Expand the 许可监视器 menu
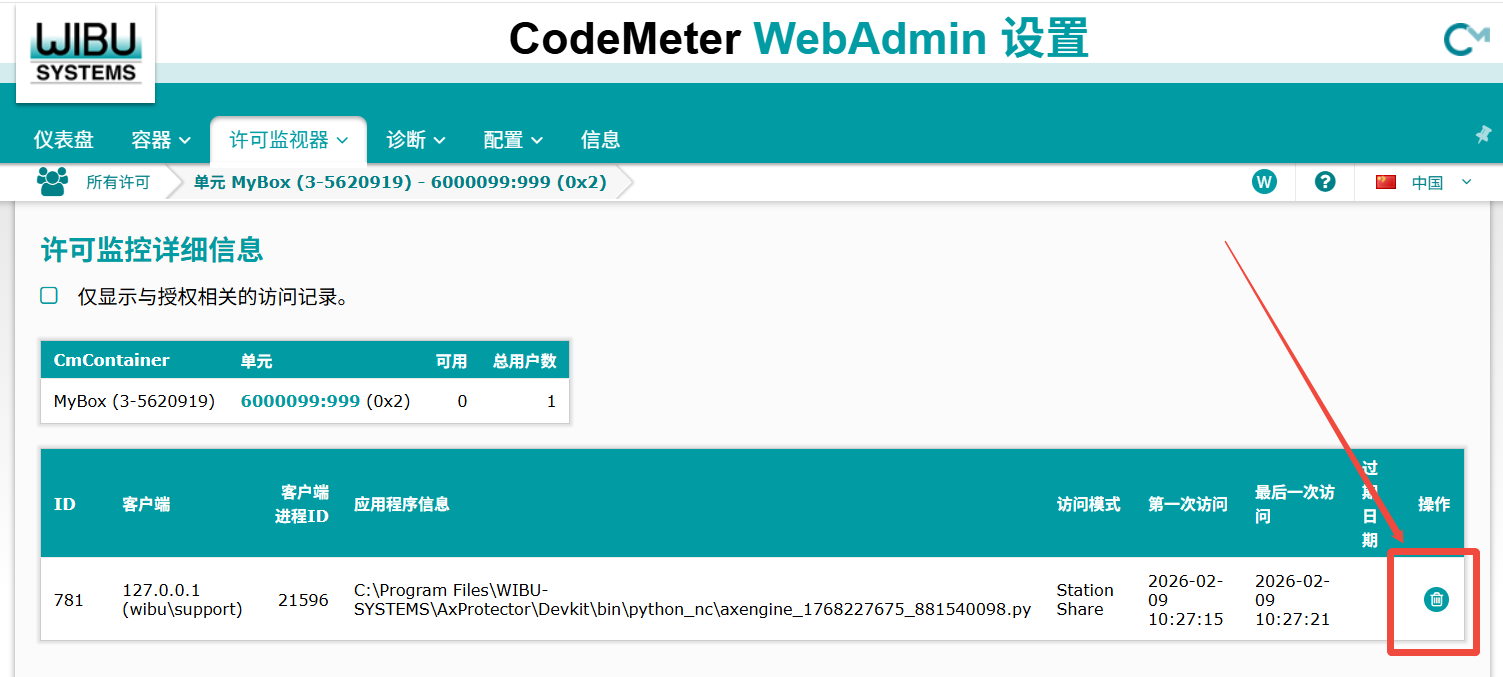1503x677 pixels. click(x=289, y=140)
